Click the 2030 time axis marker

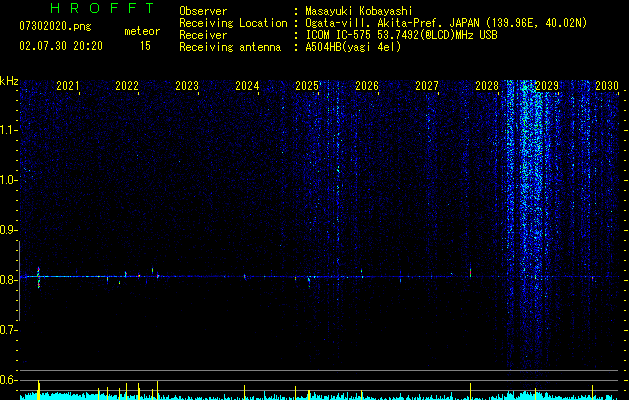(x=607, y=86)
